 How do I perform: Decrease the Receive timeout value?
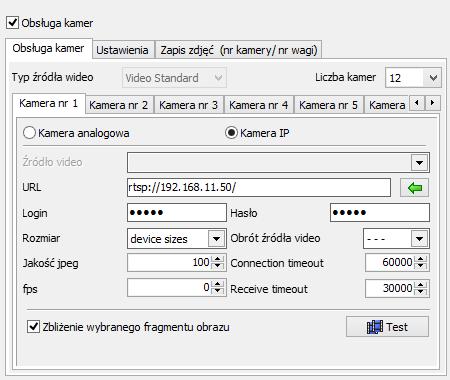tap(421, 291)
